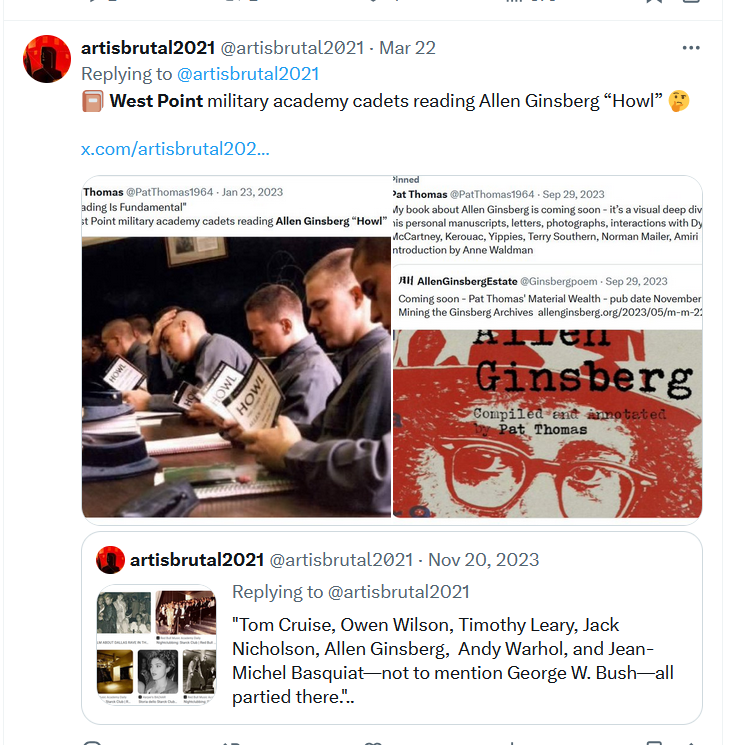This screenshot has height=745, width=729.
Task: Click the book emoji before West Point
Action: pyautogui.click(x=92, y=101)
